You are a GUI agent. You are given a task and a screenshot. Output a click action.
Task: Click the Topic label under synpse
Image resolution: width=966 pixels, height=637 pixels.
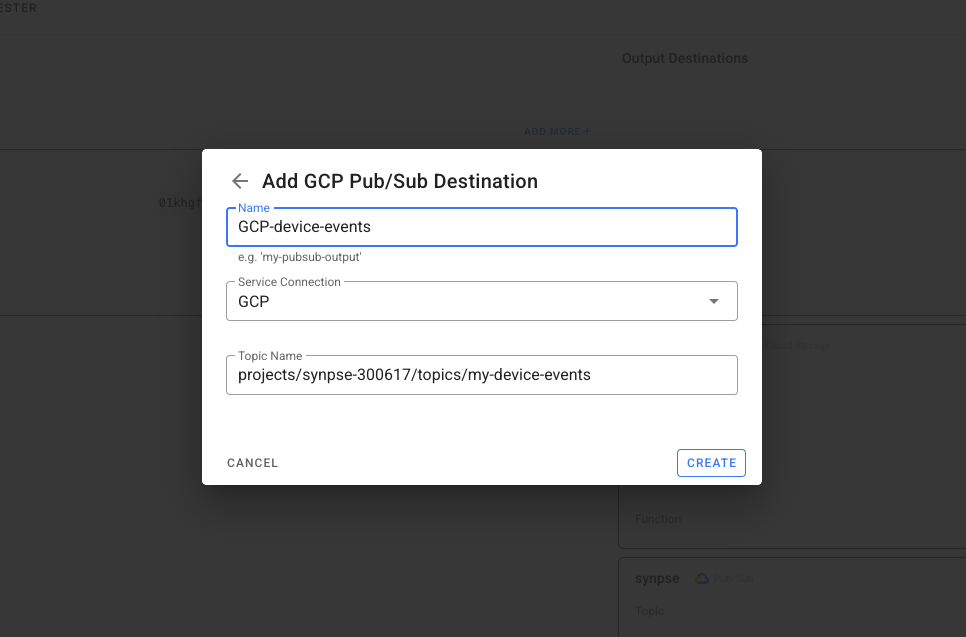650,611
